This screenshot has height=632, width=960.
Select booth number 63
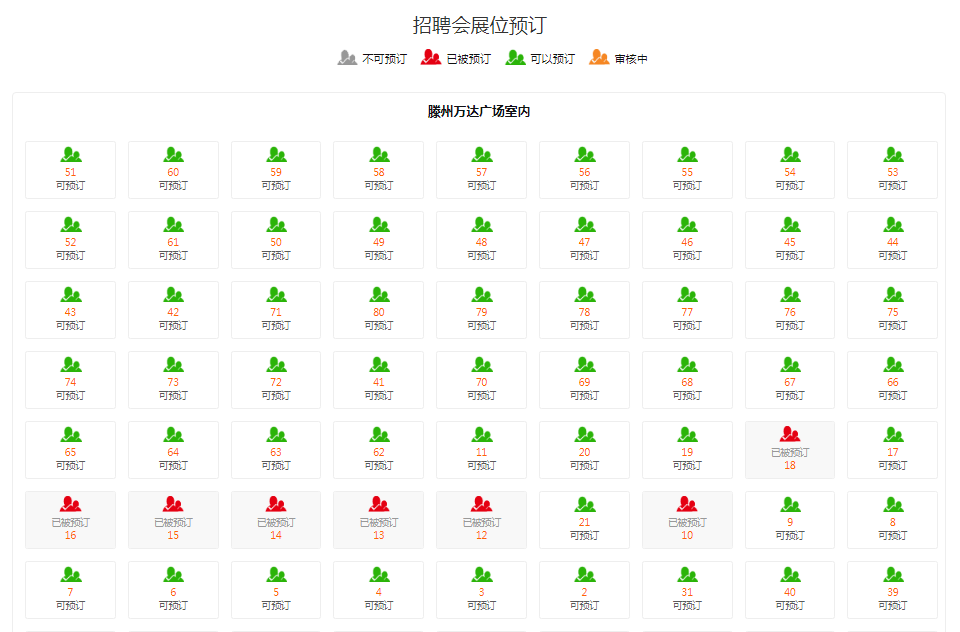click(x=276, y=450)
